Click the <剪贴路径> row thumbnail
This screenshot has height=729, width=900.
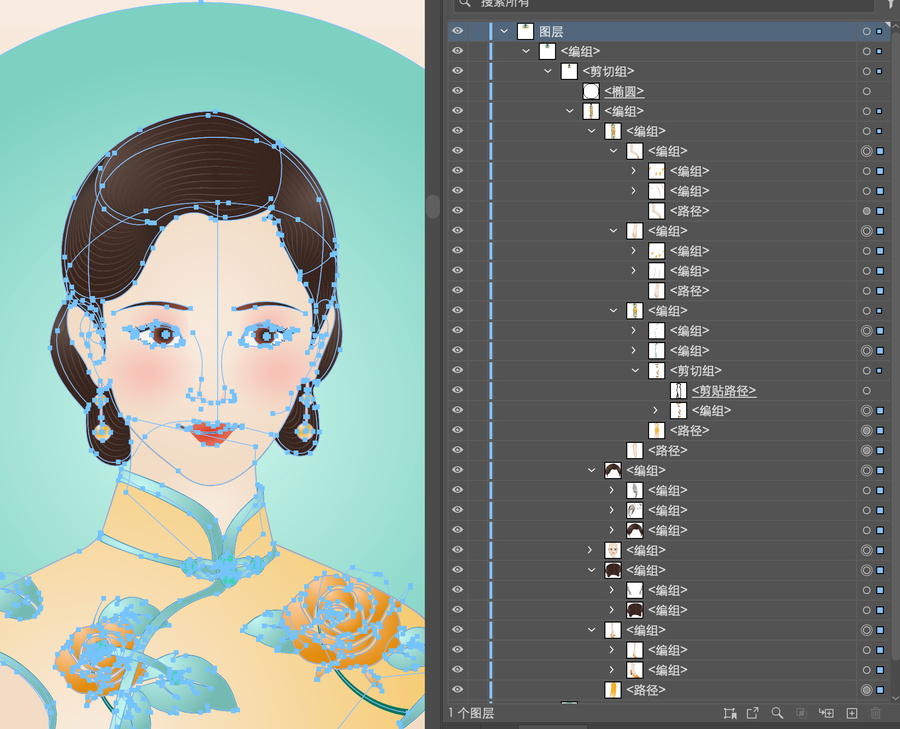[678, 391]
